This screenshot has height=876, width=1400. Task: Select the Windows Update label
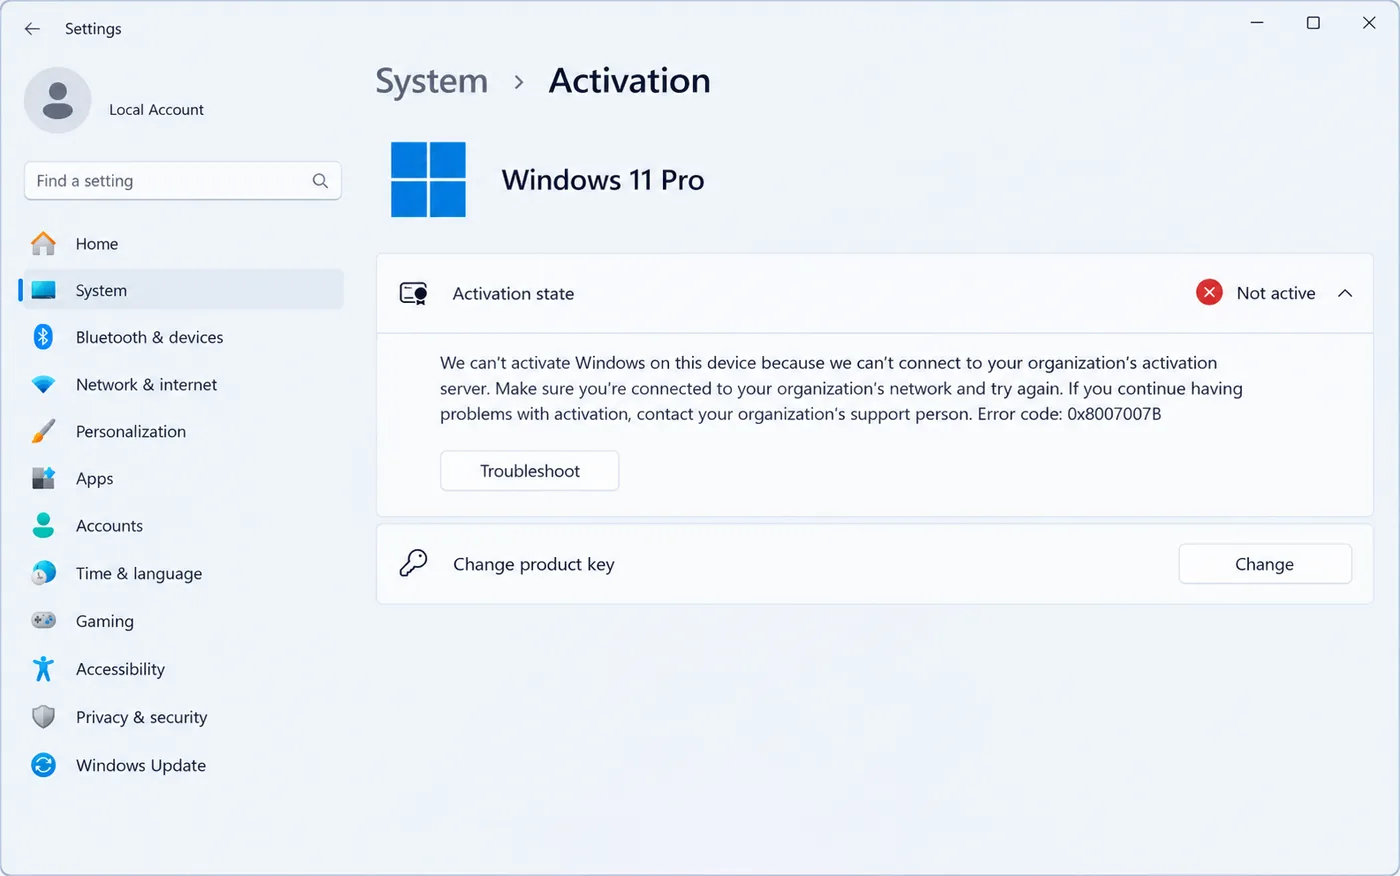(141, 765)
